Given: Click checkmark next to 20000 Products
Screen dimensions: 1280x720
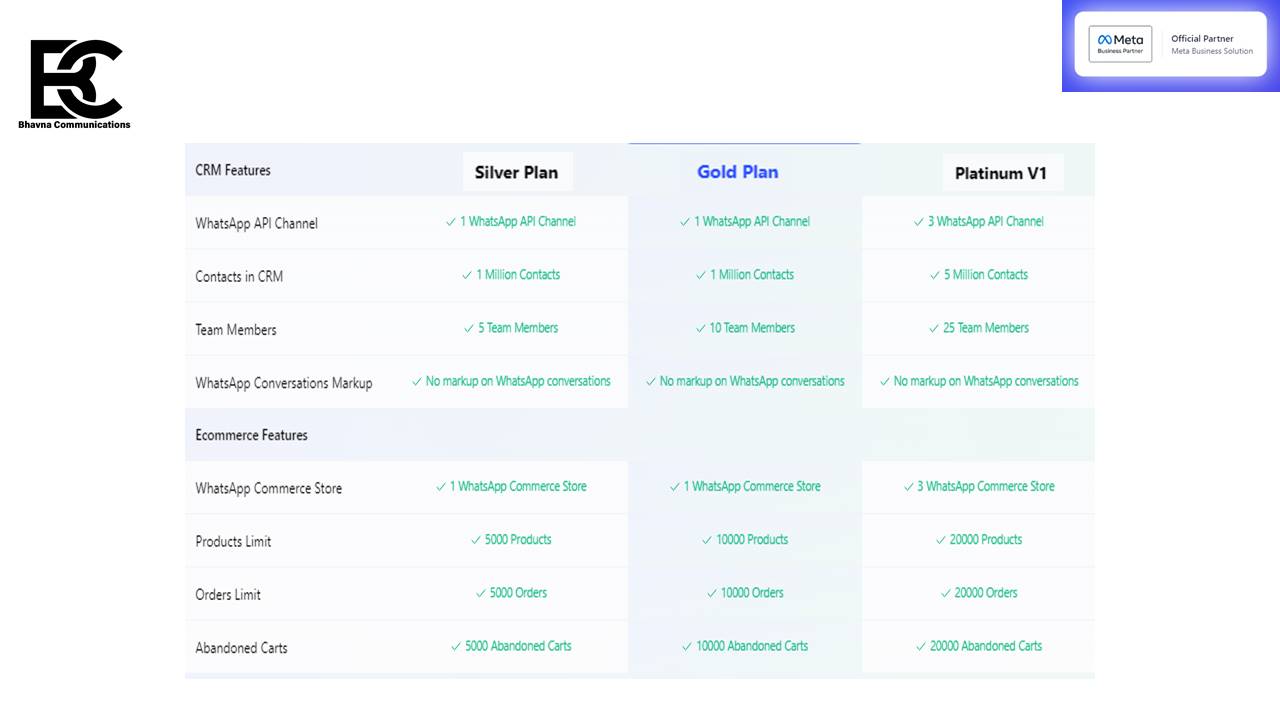Looking at the screenshot, I should pos(941,540).
